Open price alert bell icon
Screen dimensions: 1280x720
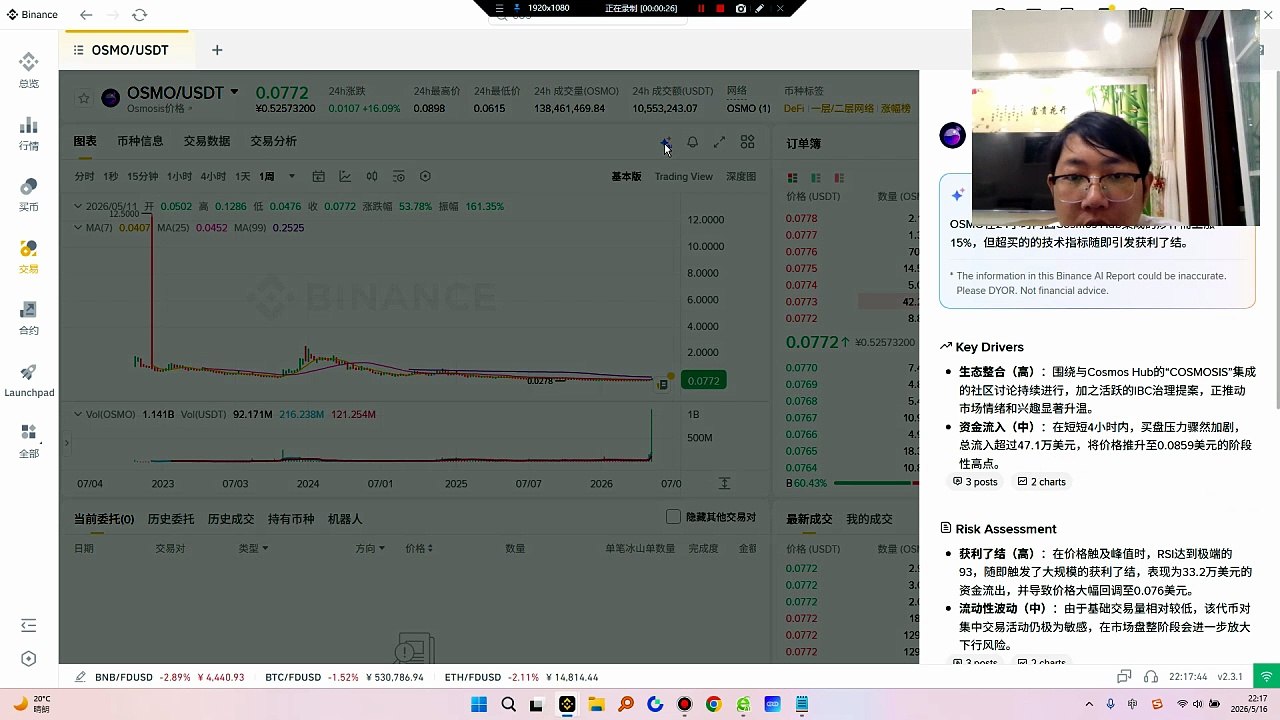coord(692,143)
